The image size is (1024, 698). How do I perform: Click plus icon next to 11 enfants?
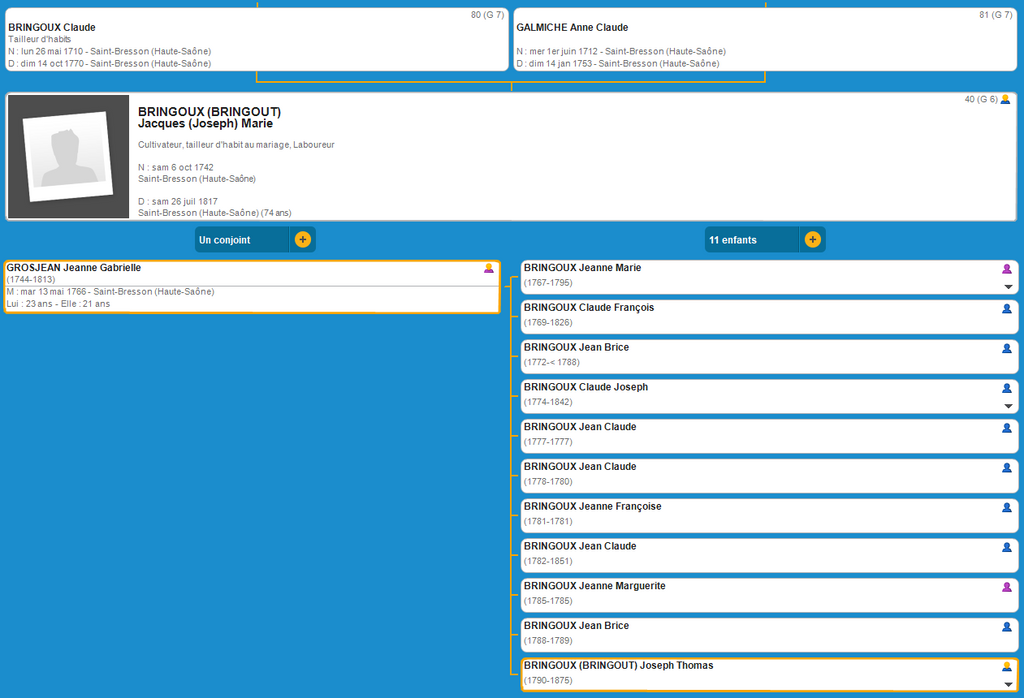click(x=812, y=240)
